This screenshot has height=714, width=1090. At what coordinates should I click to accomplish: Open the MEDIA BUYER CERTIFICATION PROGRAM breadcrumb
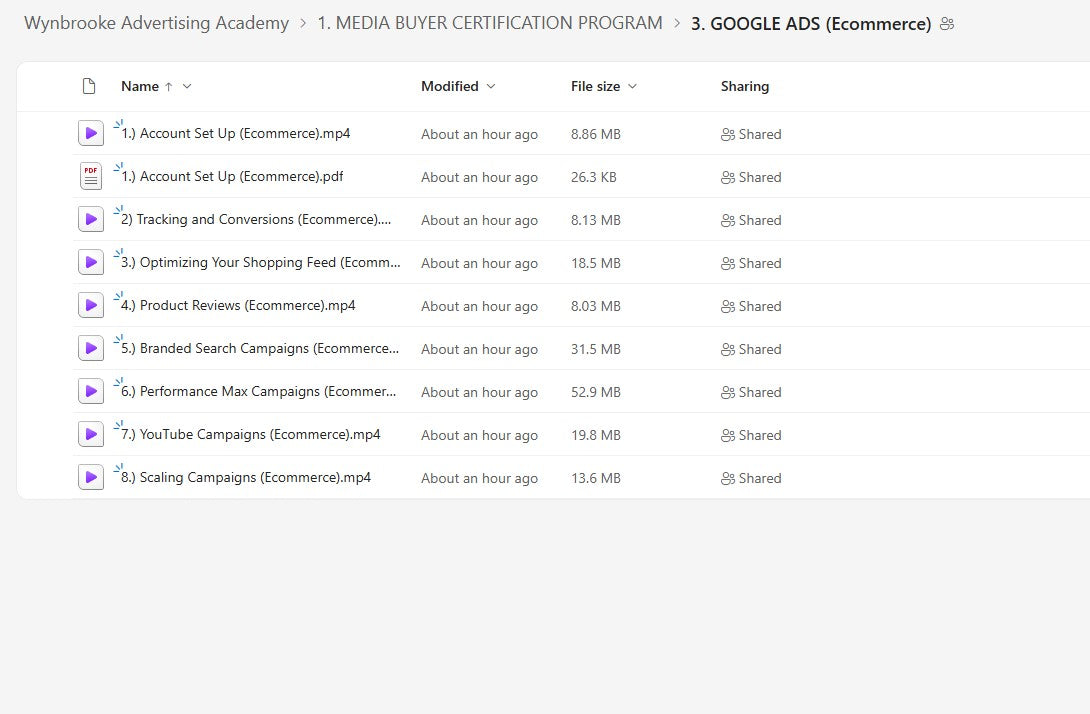(489, 22)
